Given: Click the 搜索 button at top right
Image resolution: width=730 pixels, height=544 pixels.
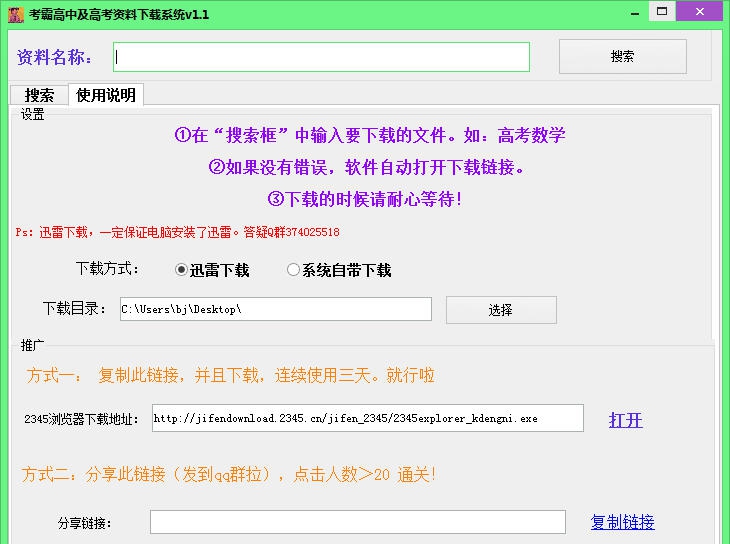Looking at the screenshot, I should (622, 56).
